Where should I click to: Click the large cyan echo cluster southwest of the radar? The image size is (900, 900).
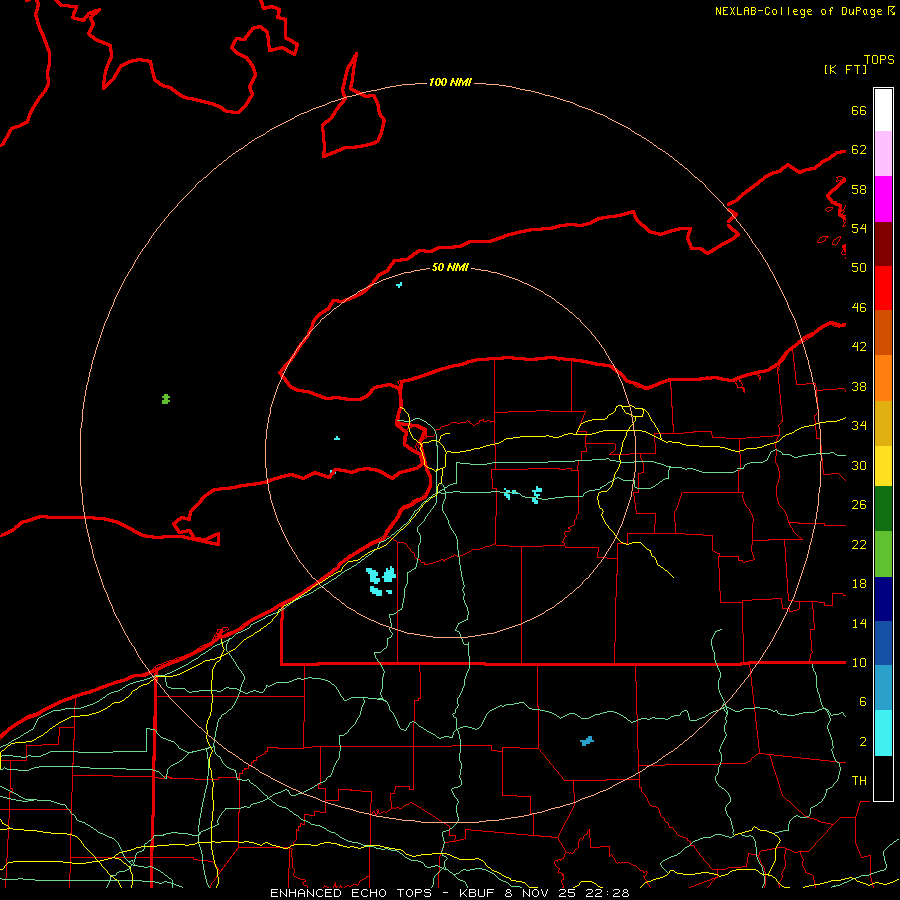tap(381, 581)
